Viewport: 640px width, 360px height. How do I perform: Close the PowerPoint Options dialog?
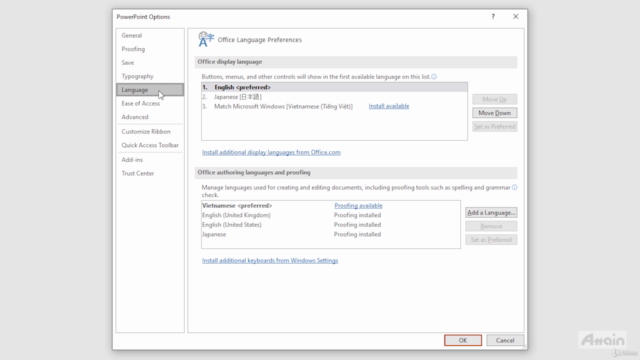click(x=516, y=16)
